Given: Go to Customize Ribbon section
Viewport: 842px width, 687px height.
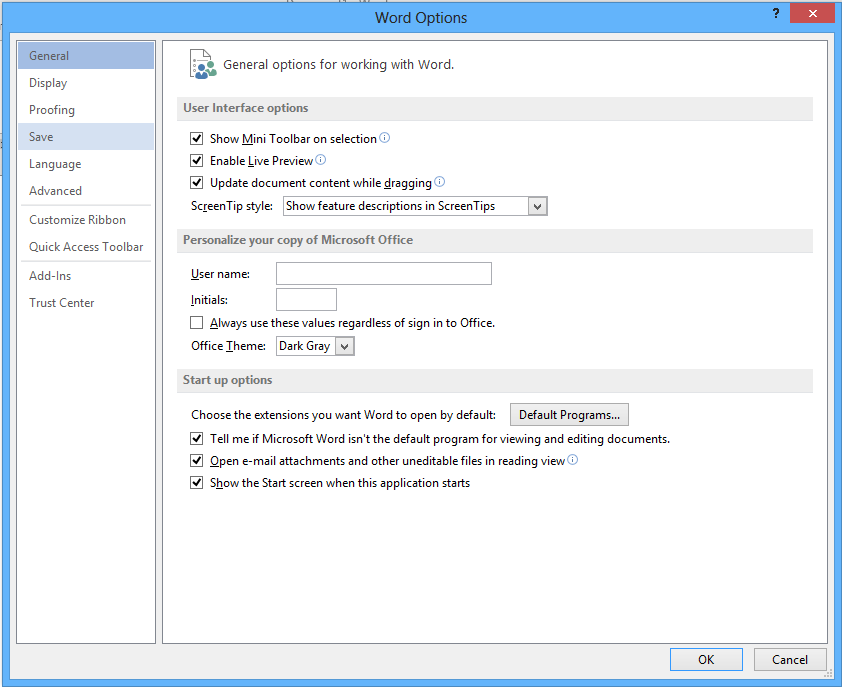Looking at the screenshot, I should pos(77,220).
